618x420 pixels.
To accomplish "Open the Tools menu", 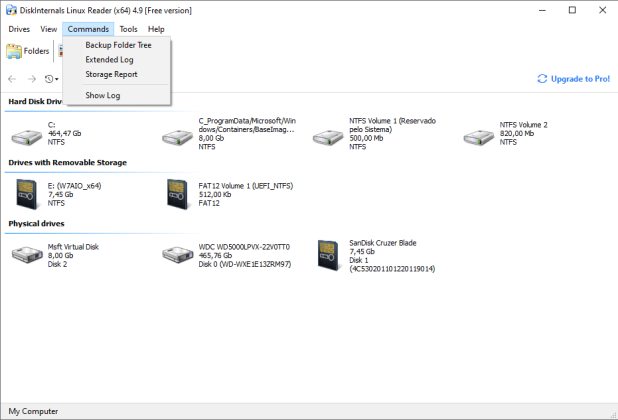I will tap(128, 29).
